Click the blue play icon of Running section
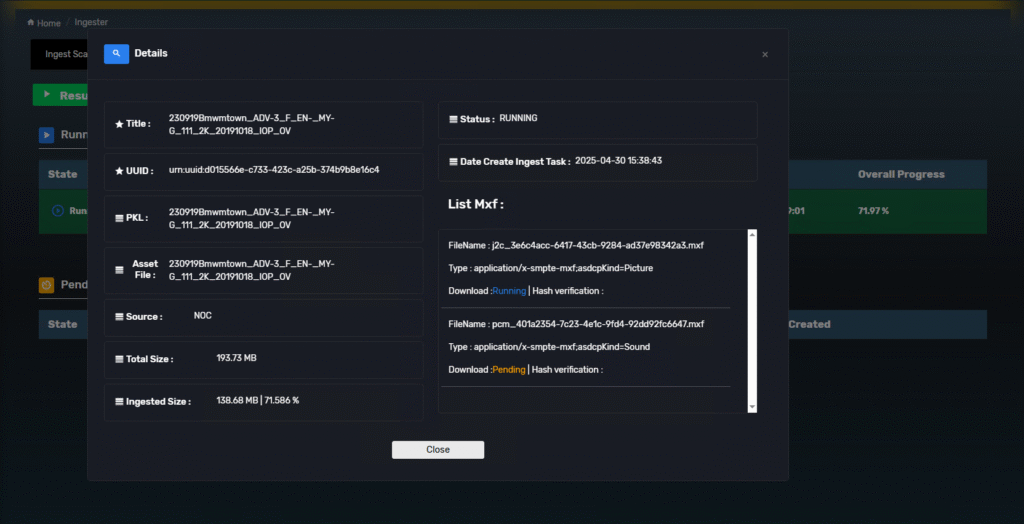Viewport: 1024px width, 524px height. click(47, 134)
